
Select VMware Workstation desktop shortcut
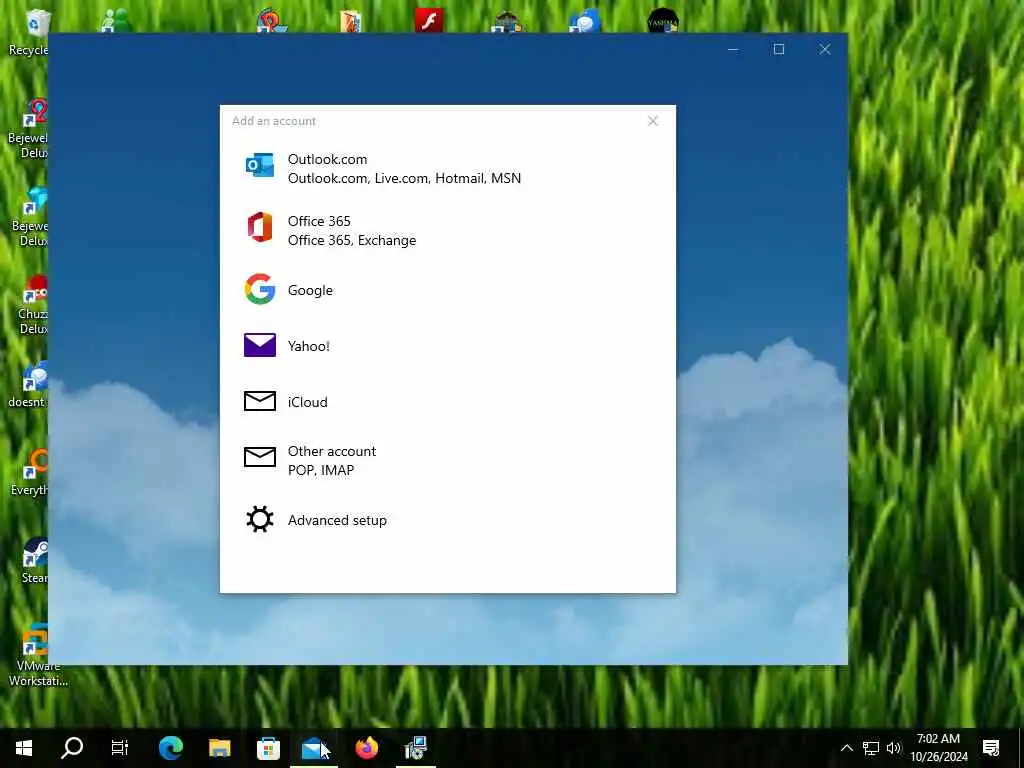36,656
